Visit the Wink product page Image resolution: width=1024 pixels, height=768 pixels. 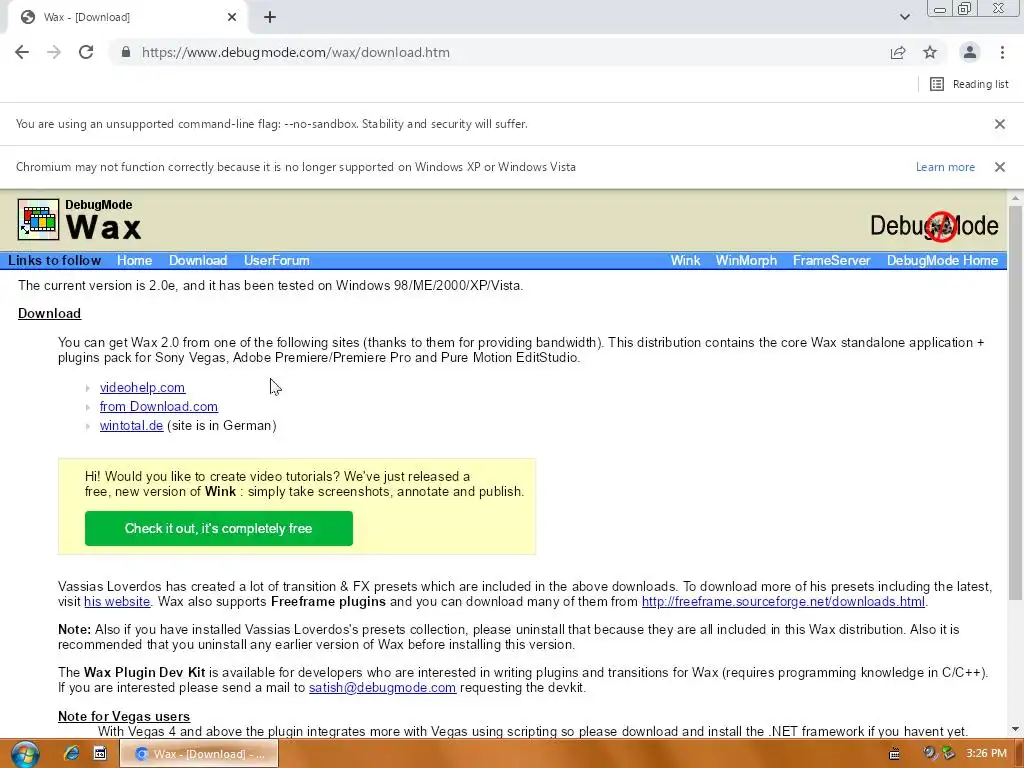click(x=685, y=261)
